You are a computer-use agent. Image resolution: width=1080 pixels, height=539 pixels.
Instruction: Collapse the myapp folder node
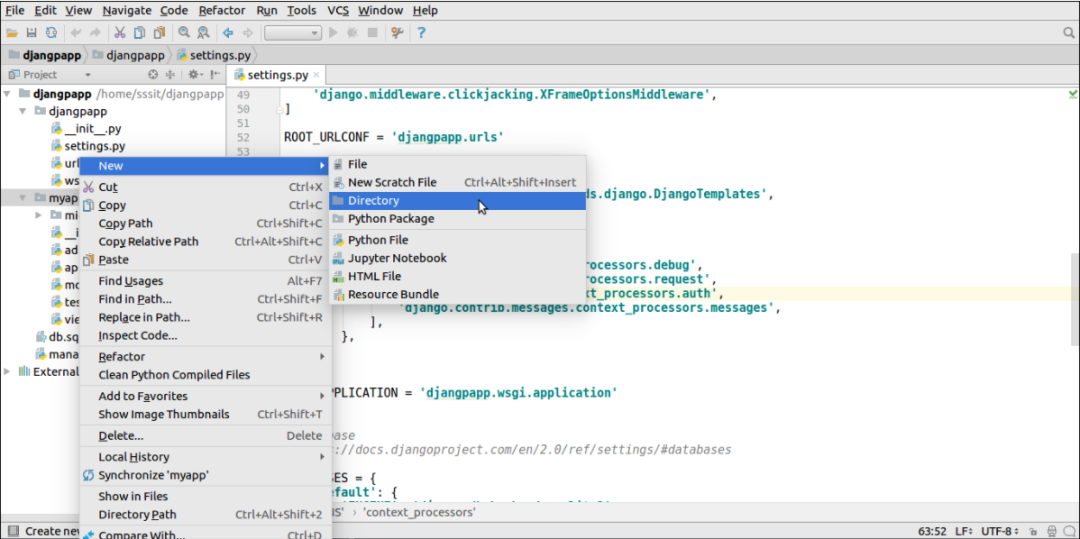point(24,198)
